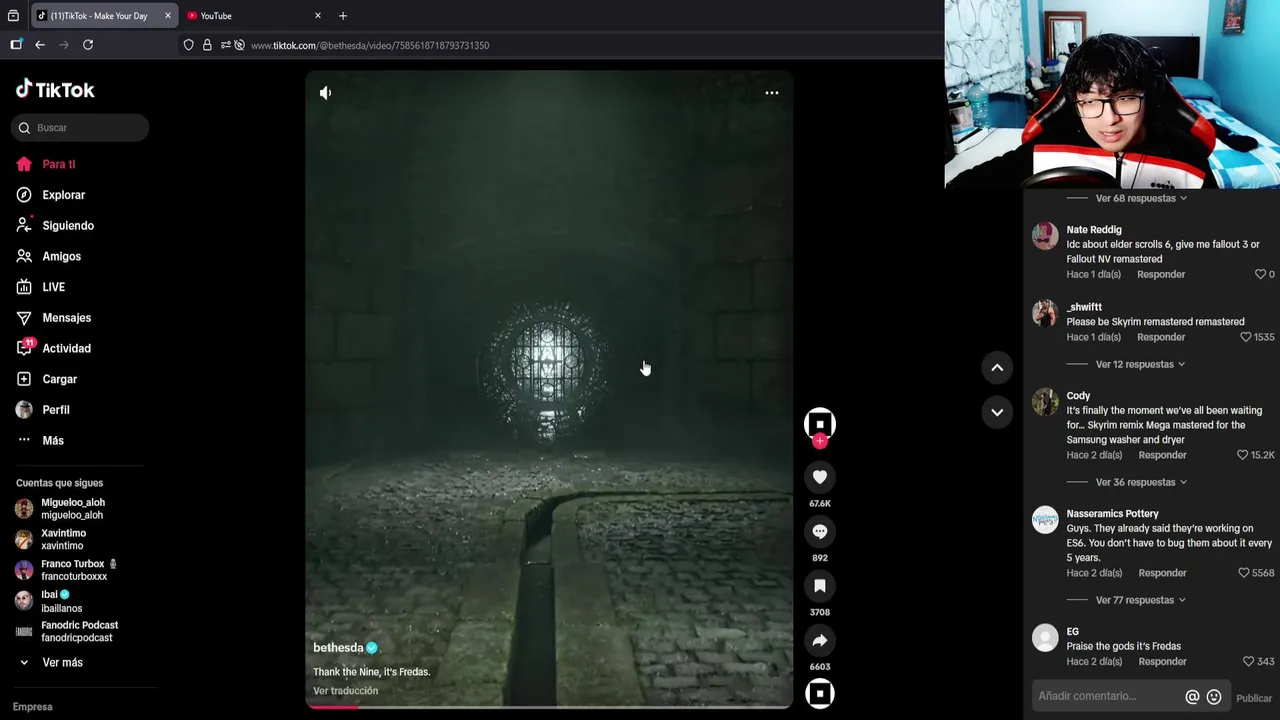Viewport: 1280px width, 720px height.
Task: Reply to Cody's comment
Action: click(1162, 455)
